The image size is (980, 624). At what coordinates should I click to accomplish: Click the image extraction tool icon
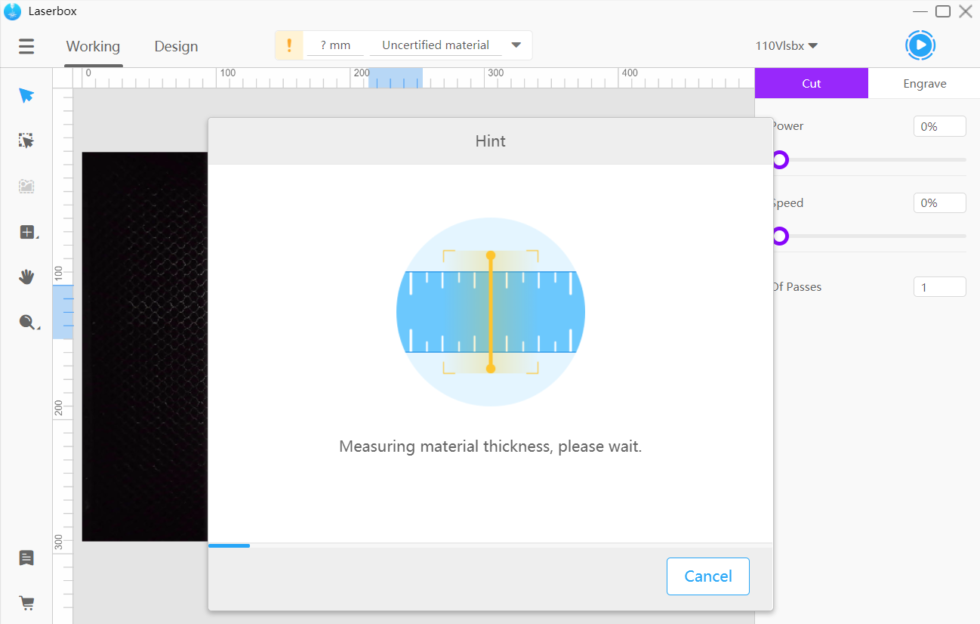[26, 186]
